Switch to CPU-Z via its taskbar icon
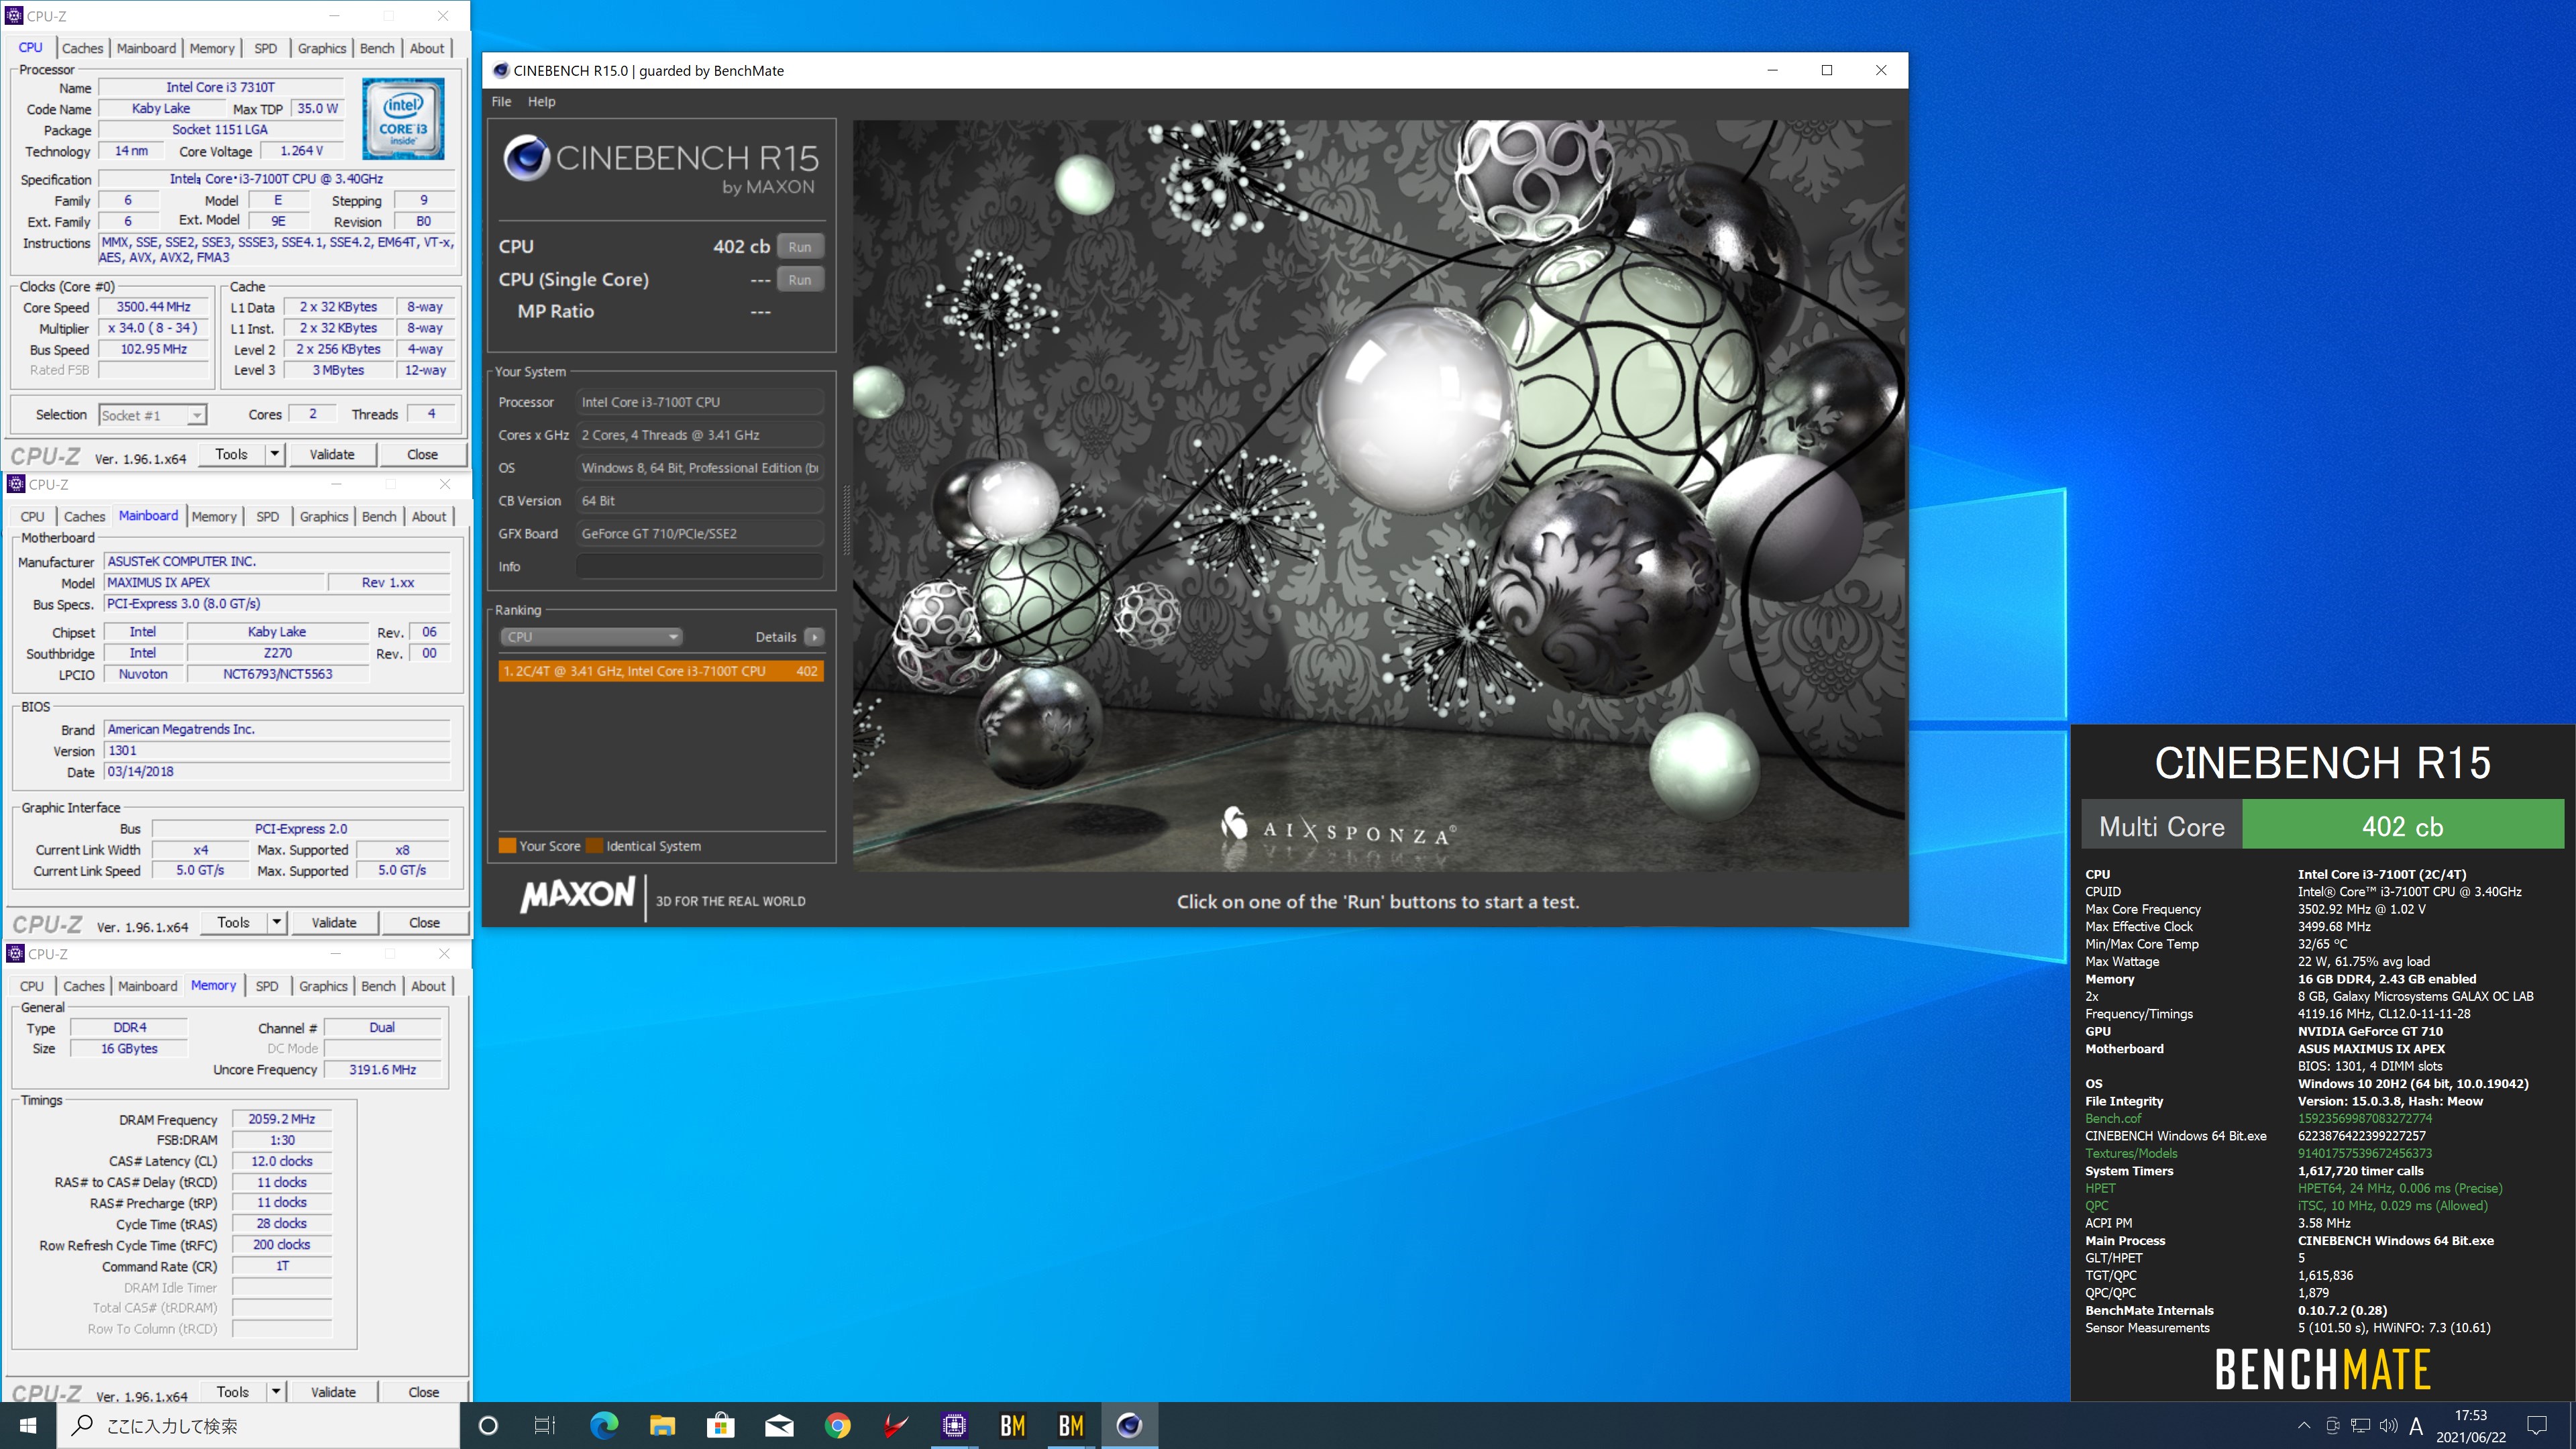The width and height of the screenshot is (2576, 1449). tap(954, 1425)
